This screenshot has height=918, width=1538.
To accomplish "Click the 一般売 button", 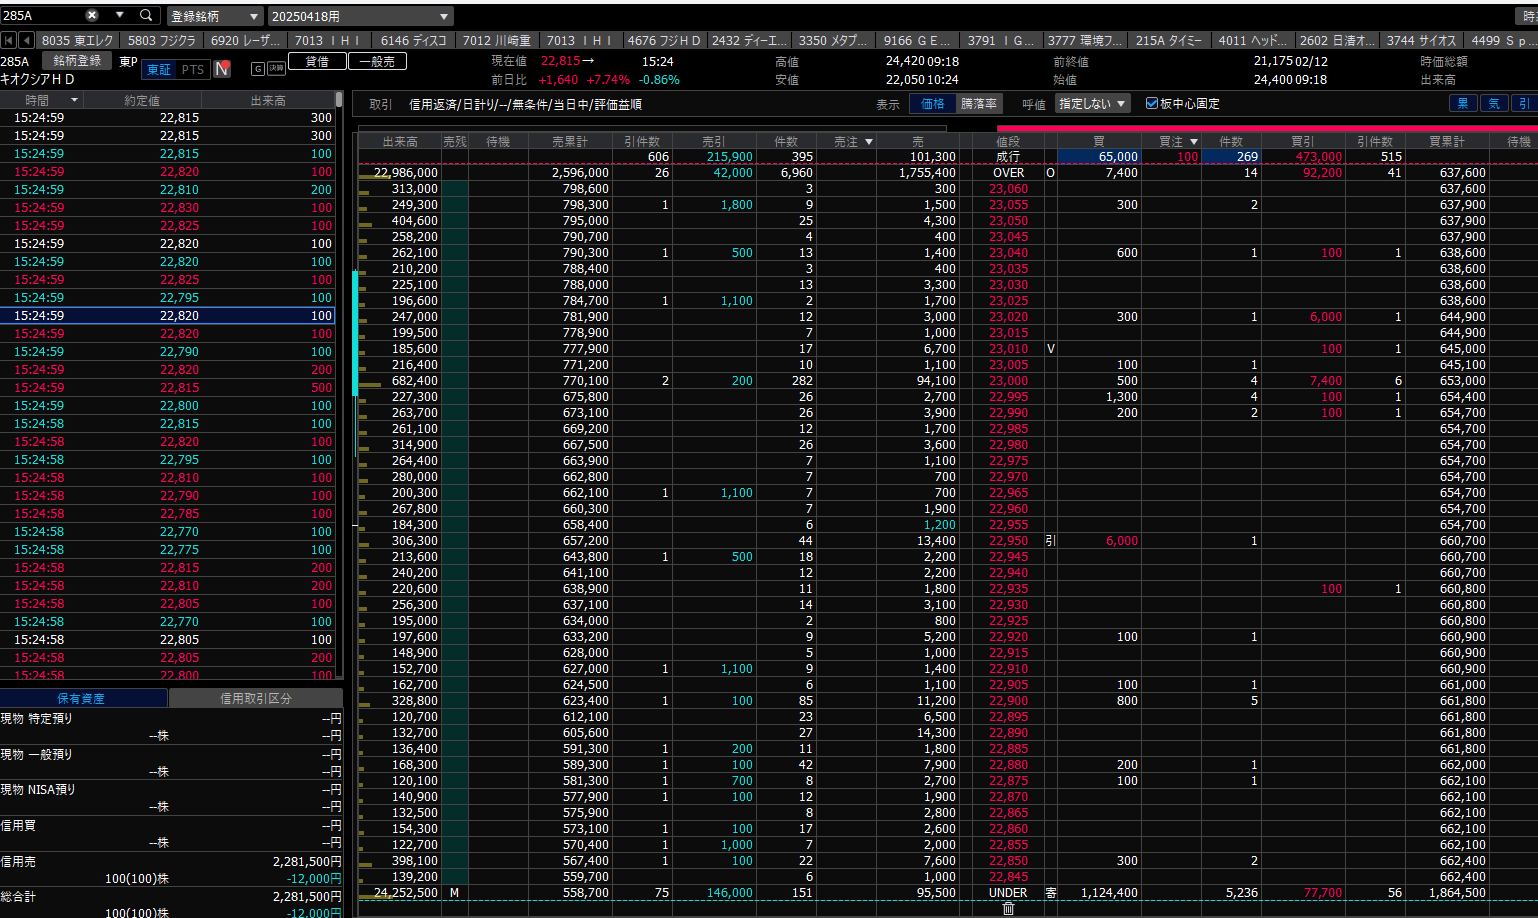I will point(377,62).
